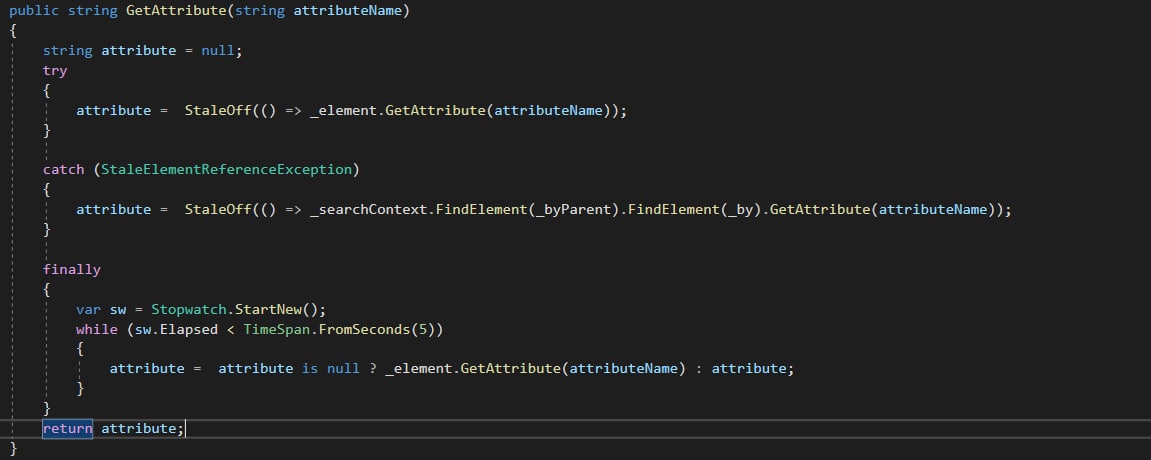
Task: Click '_by' argument in the second FindElement call
Action: pos(740,209)
